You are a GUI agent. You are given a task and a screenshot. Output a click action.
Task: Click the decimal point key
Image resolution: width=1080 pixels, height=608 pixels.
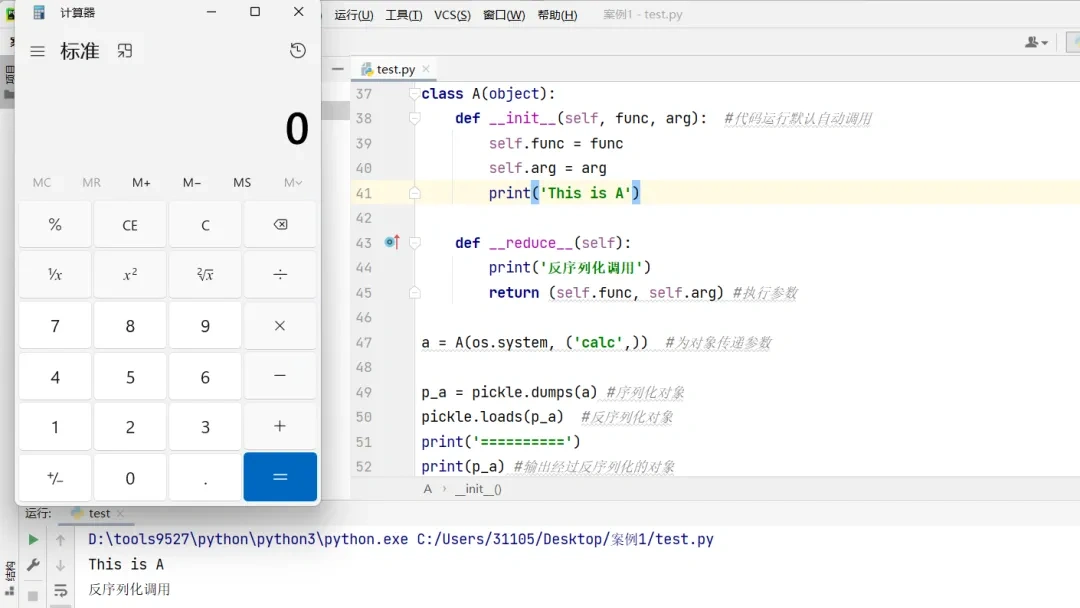pyautogui.click(x=205, y=477)
